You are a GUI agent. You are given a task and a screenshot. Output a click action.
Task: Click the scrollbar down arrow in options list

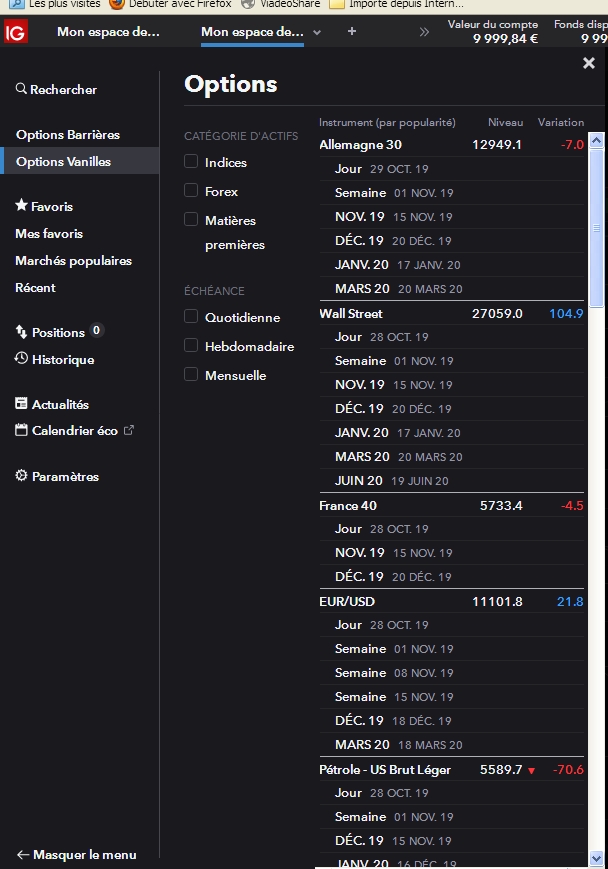point(596,858)
